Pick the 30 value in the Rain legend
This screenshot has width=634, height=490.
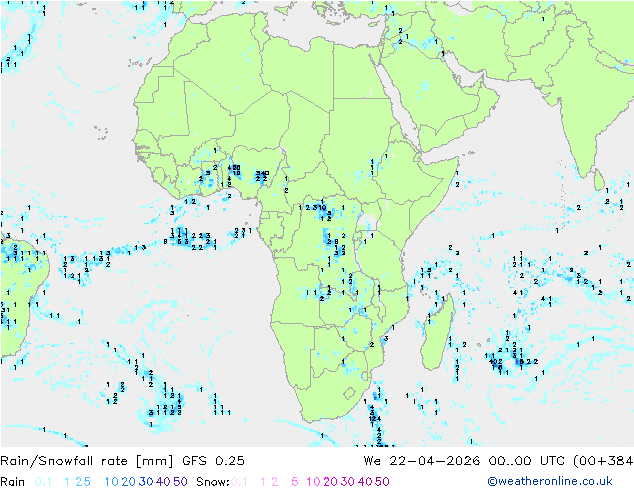pos(146,482)
